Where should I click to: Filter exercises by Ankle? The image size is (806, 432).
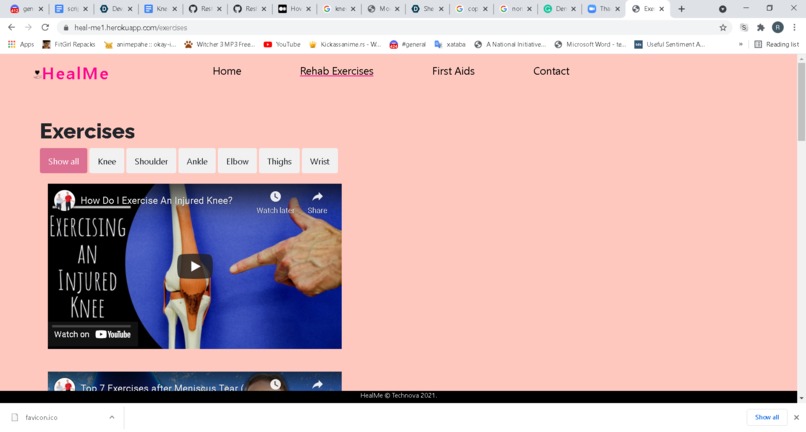197,161
